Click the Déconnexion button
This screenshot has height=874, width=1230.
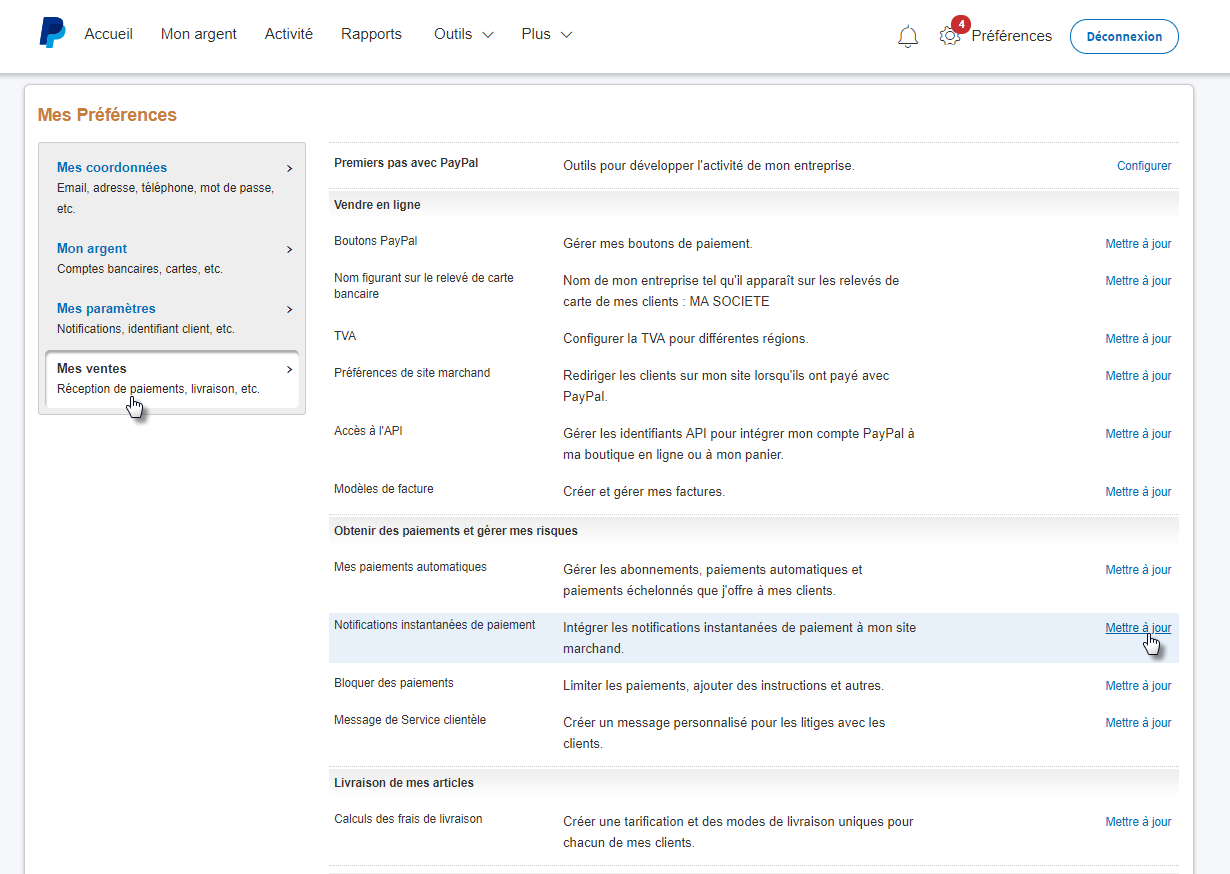point(1124,36)
